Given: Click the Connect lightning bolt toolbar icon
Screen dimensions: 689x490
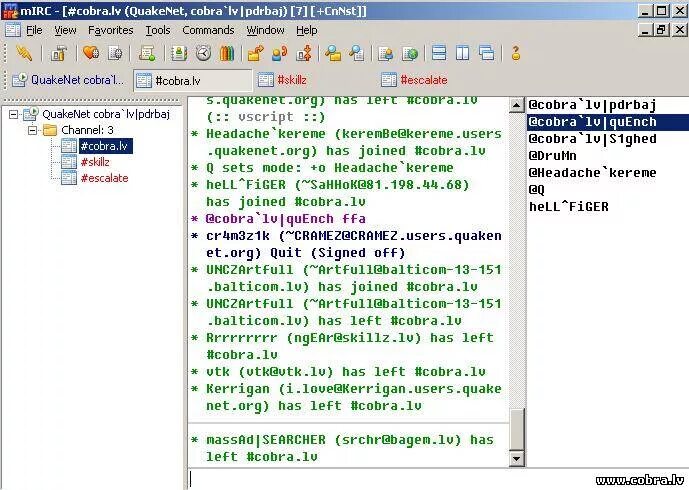Looking at the screenshot, I should pyautogui.click(x=23, y=54).
